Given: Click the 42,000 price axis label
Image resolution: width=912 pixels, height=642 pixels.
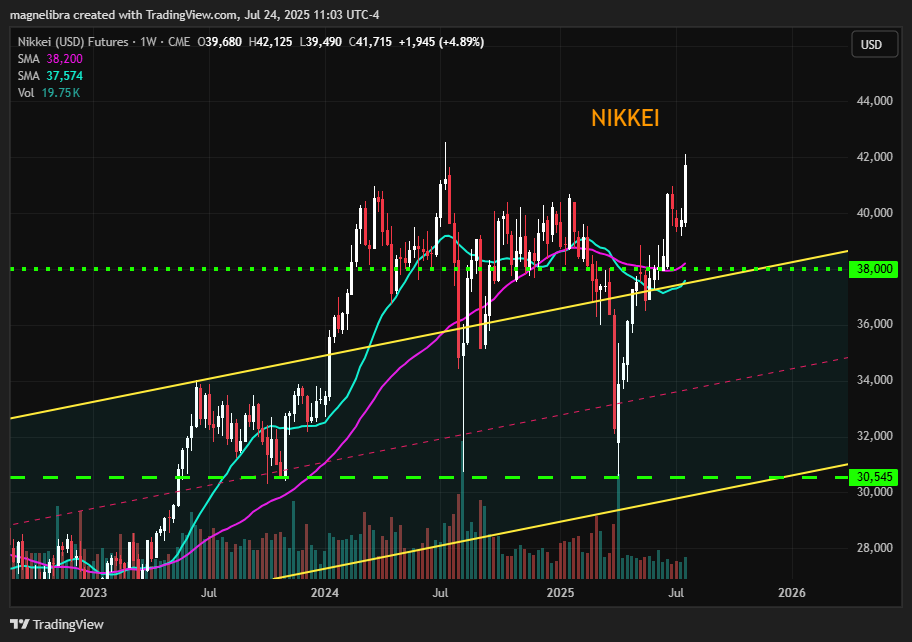Looking at the screenshot, I should tap(874, 156).
